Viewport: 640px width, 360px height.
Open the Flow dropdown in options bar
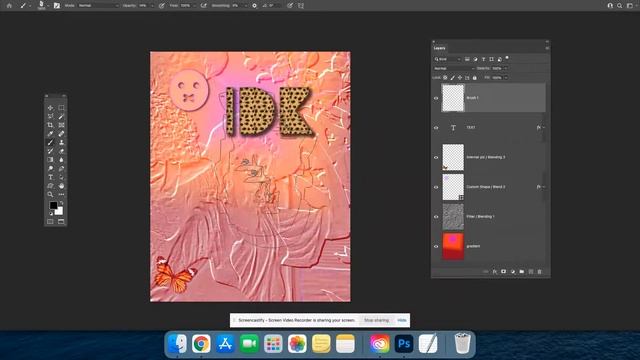(x=194, y=6)
